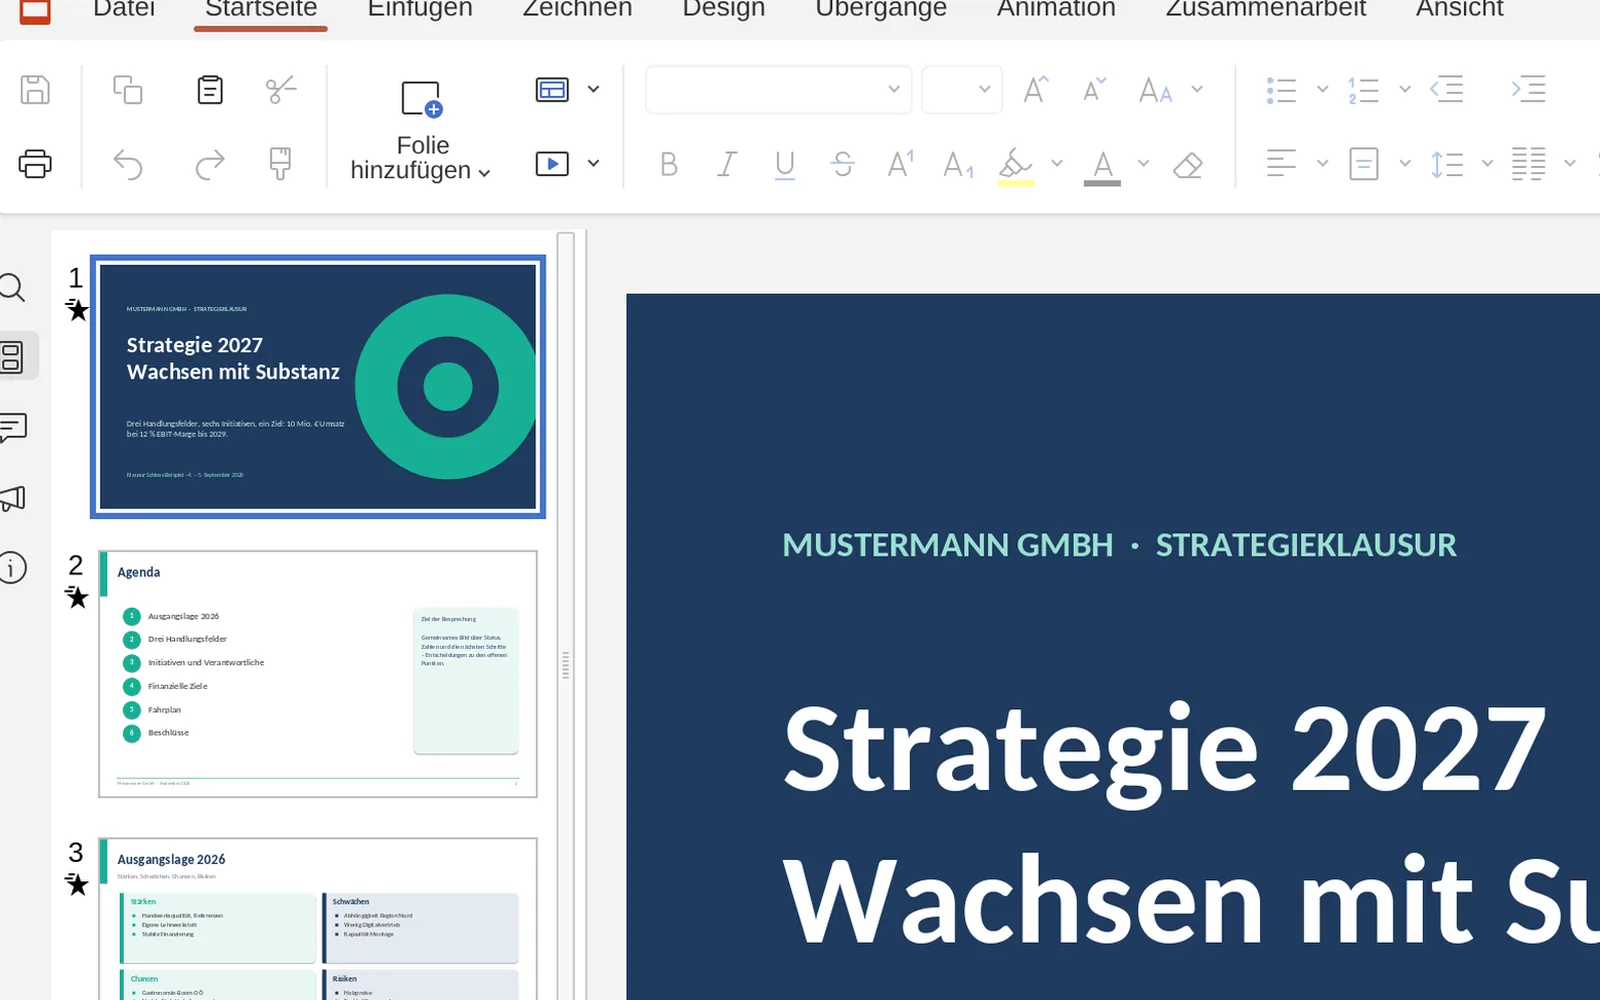Toggle superscript formatting

[901, 164]
